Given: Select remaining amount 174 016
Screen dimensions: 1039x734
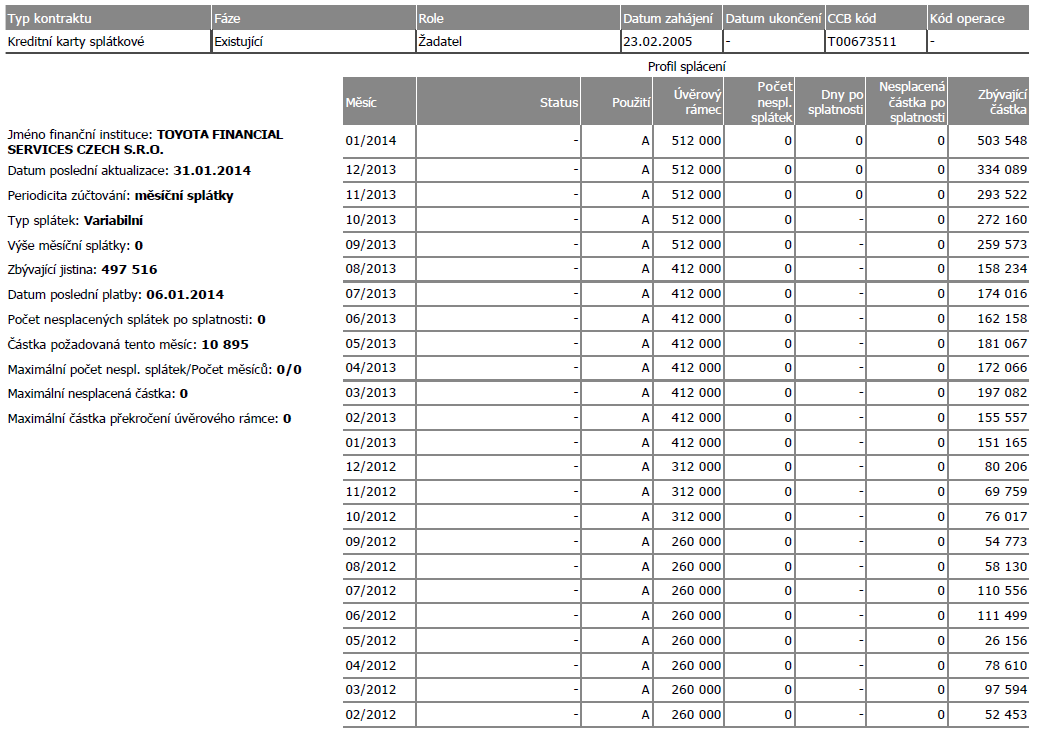Looking at the screenshot, I should point(989,293).
